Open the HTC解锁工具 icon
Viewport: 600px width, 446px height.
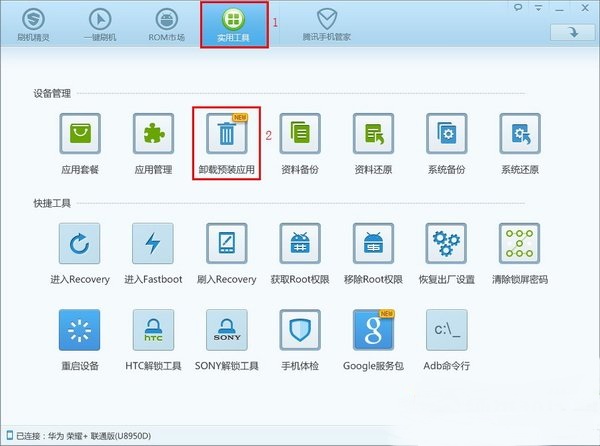tap(153, 330)
